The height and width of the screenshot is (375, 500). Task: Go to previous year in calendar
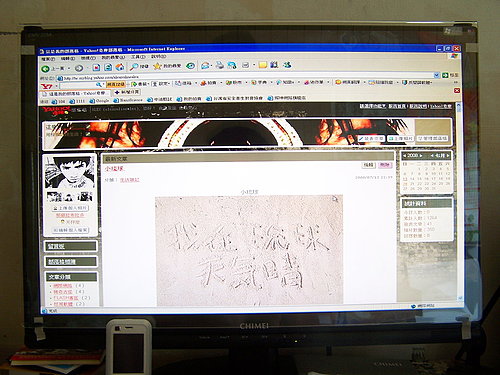coord(405,156)
